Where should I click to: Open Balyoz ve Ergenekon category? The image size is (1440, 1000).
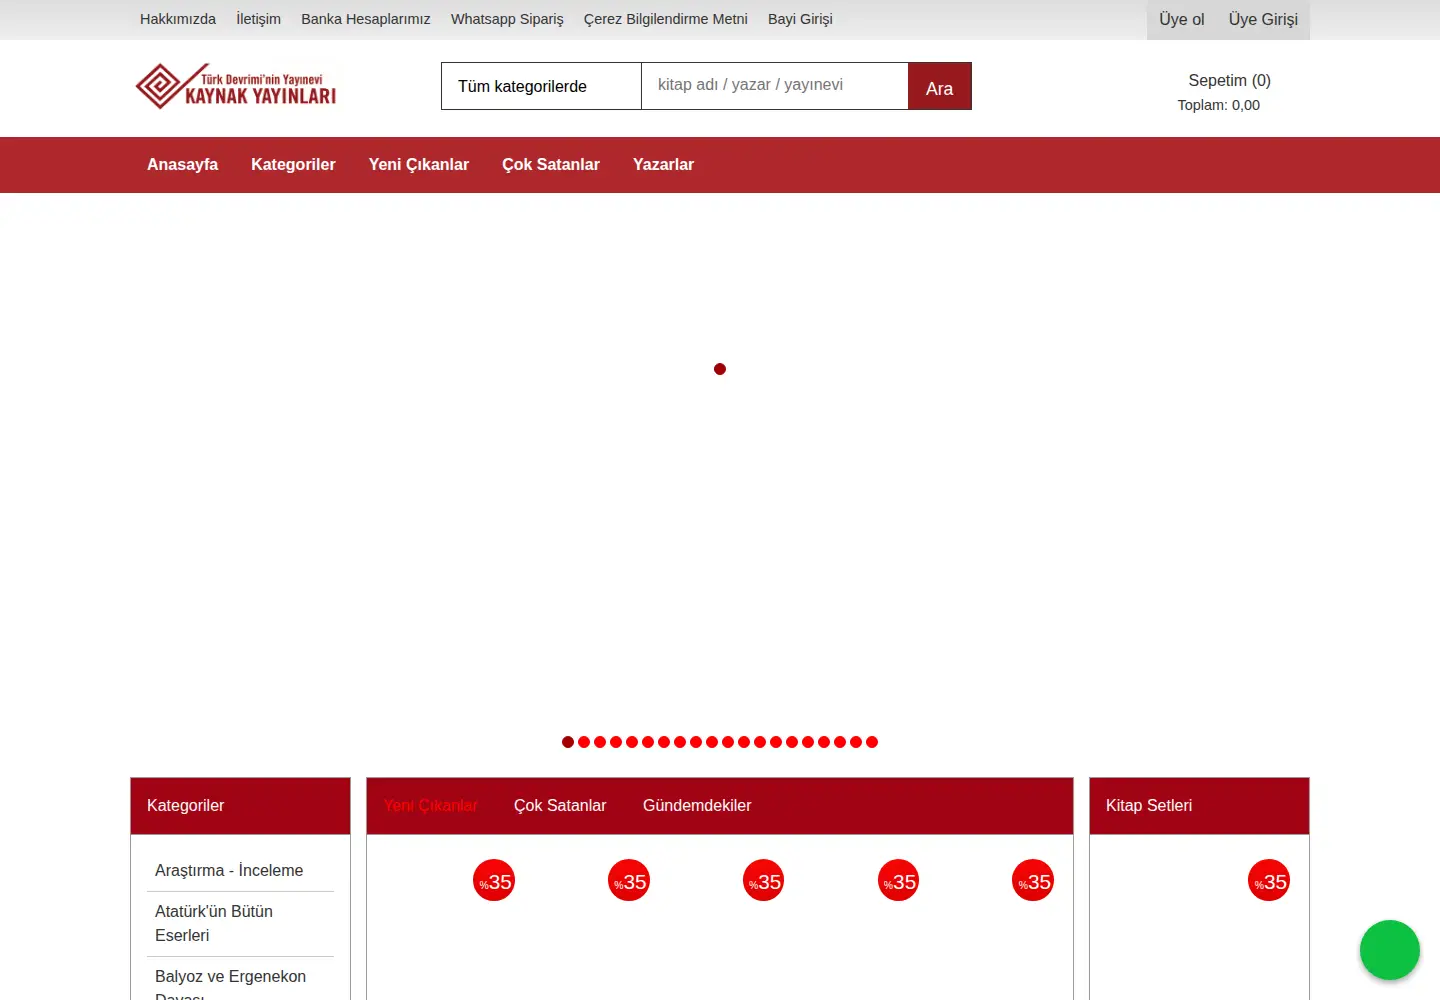pos(230,983)
